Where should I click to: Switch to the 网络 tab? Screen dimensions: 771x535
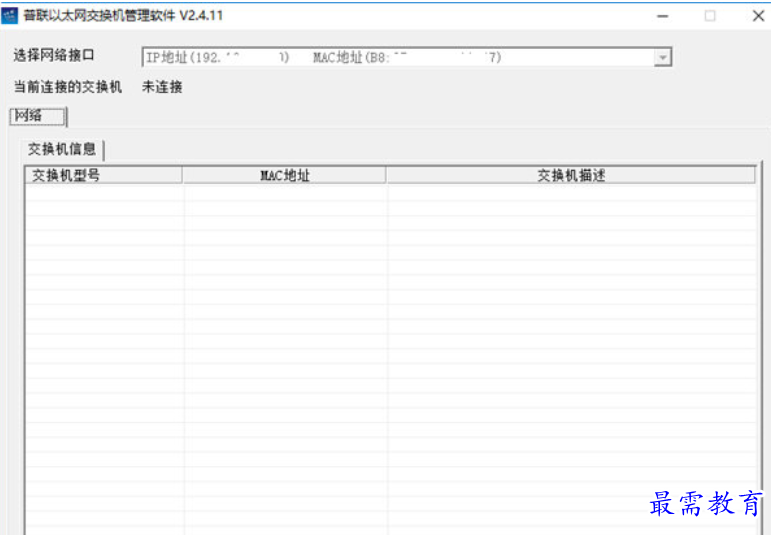[37, 117]
